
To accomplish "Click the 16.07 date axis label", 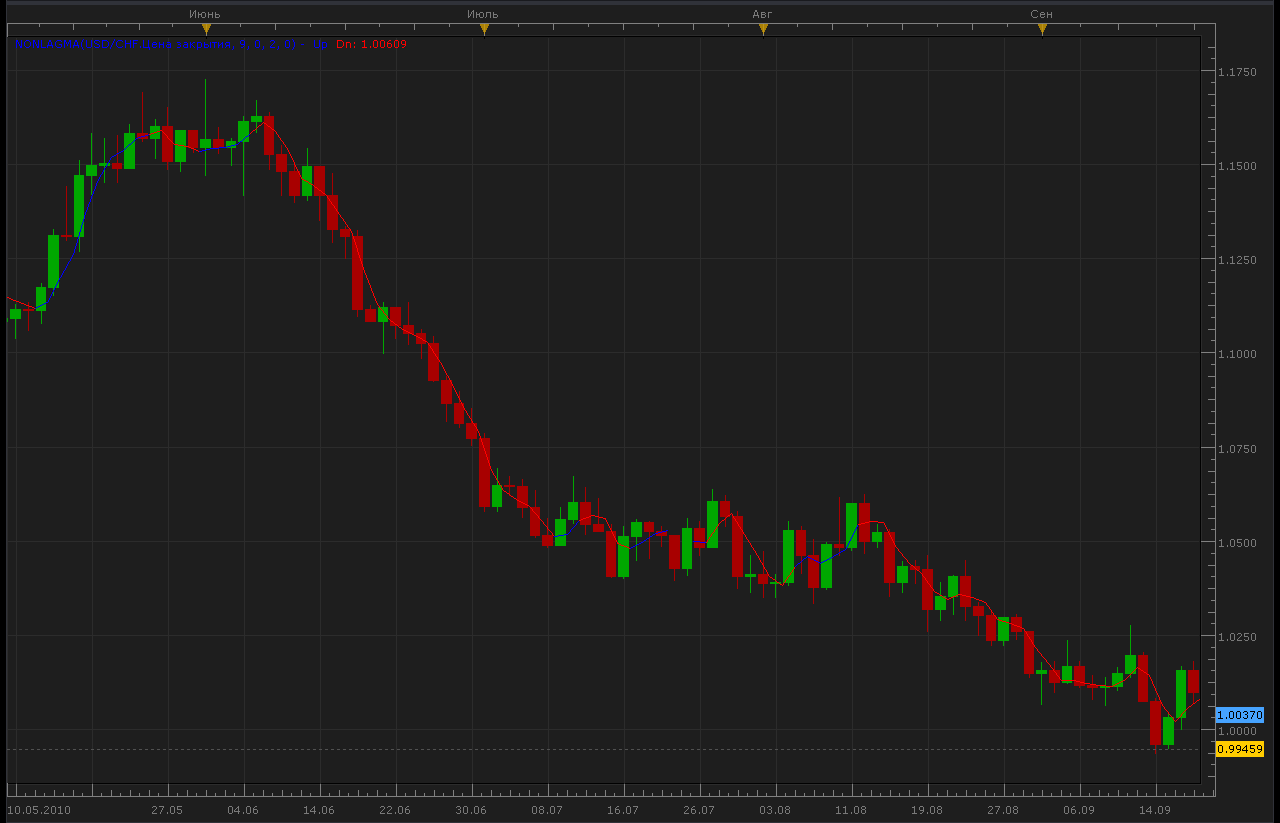I will [623, 810].
